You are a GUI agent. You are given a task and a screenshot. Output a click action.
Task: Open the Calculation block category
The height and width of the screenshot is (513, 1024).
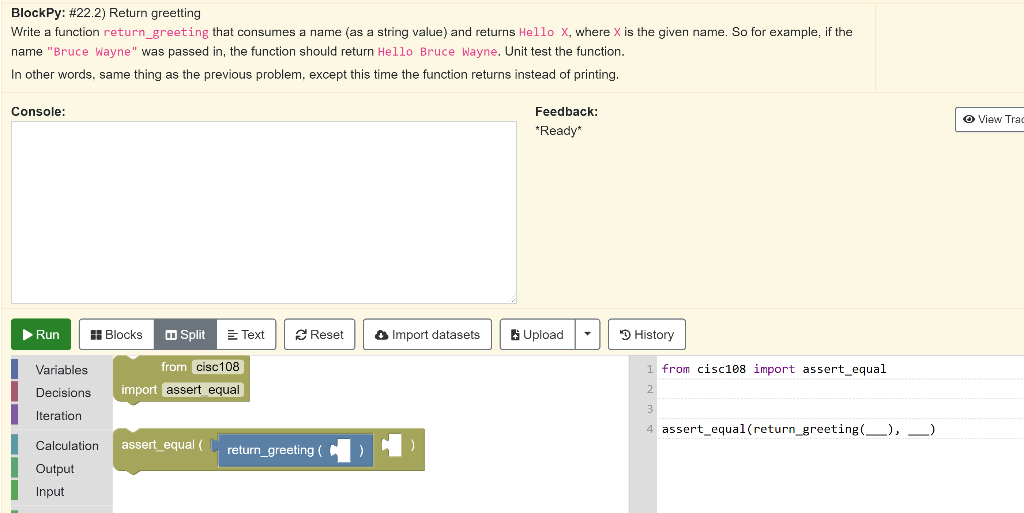(x=67, y=446)
